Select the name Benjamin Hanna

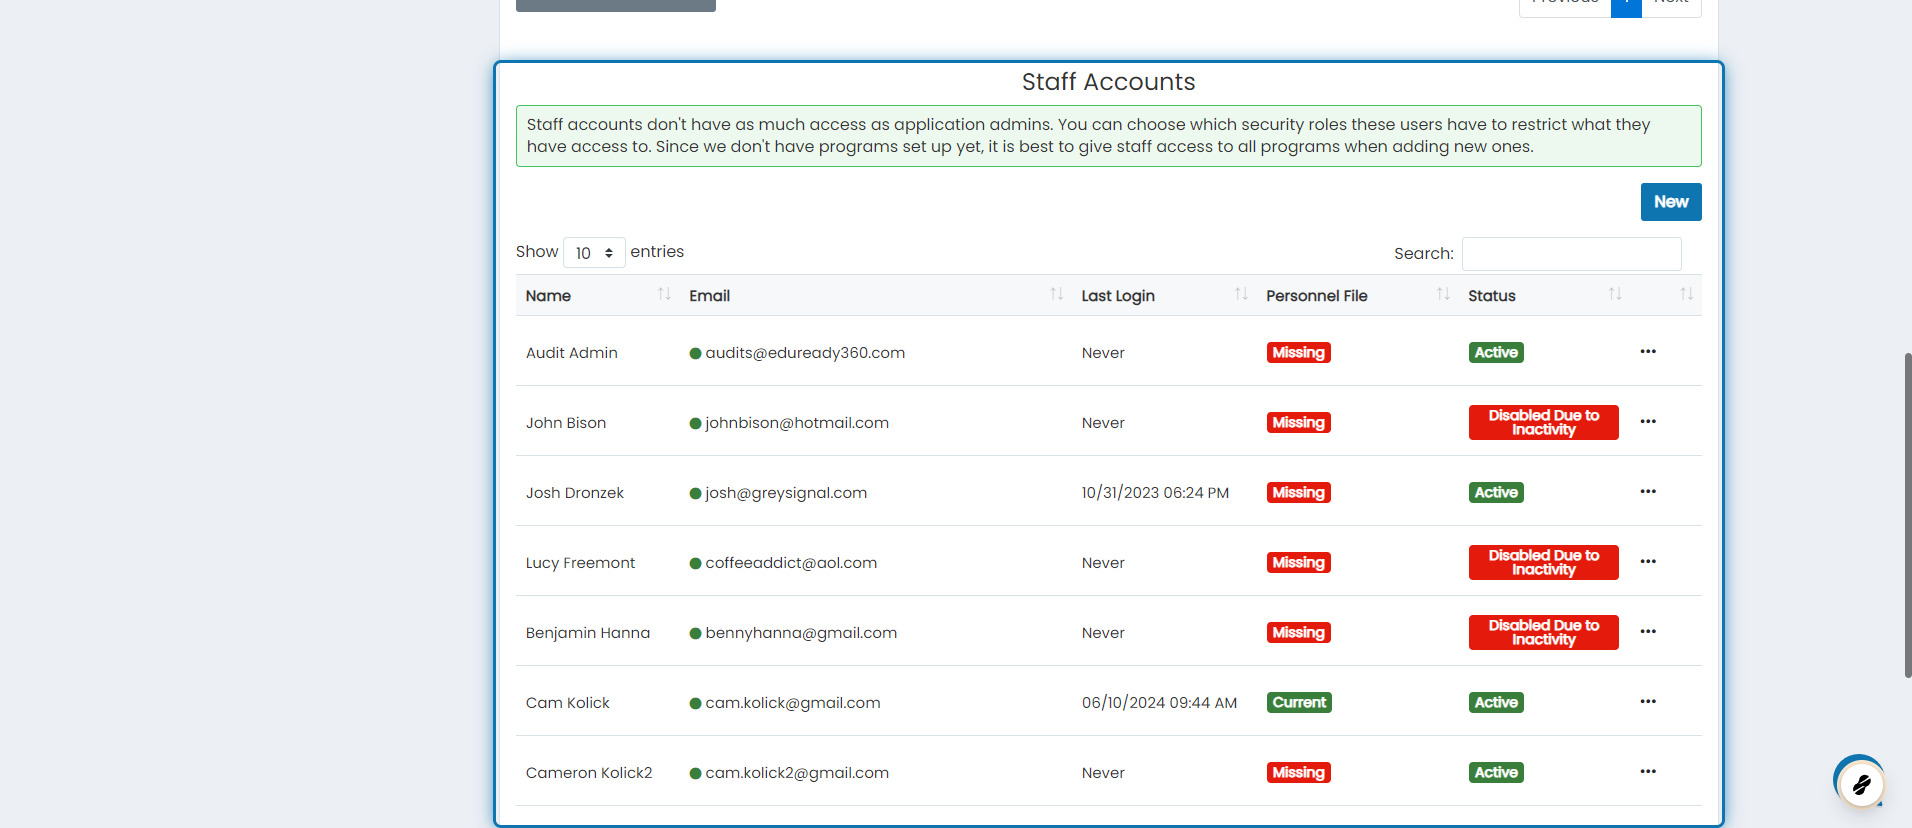(x=588, y=633)
